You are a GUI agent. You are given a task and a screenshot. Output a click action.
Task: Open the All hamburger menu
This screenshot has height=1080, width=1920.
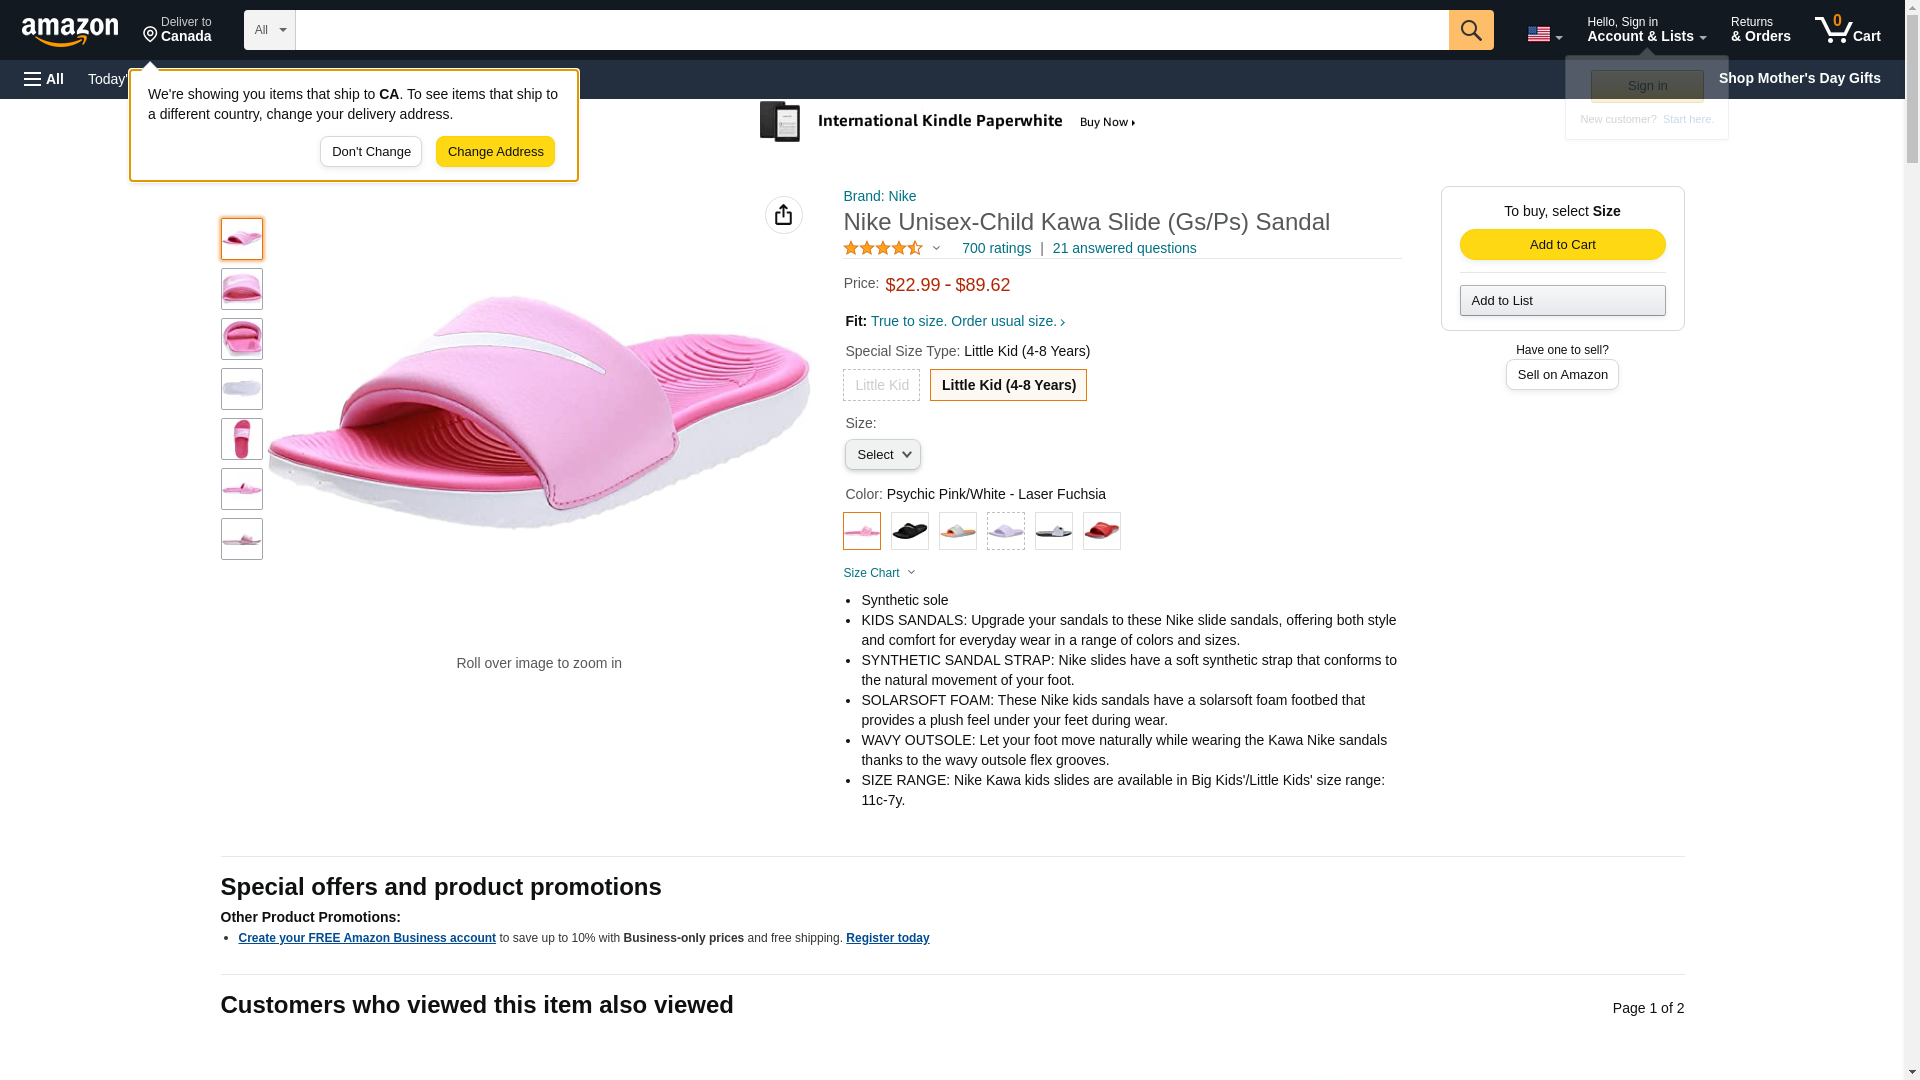coord(44,79)
